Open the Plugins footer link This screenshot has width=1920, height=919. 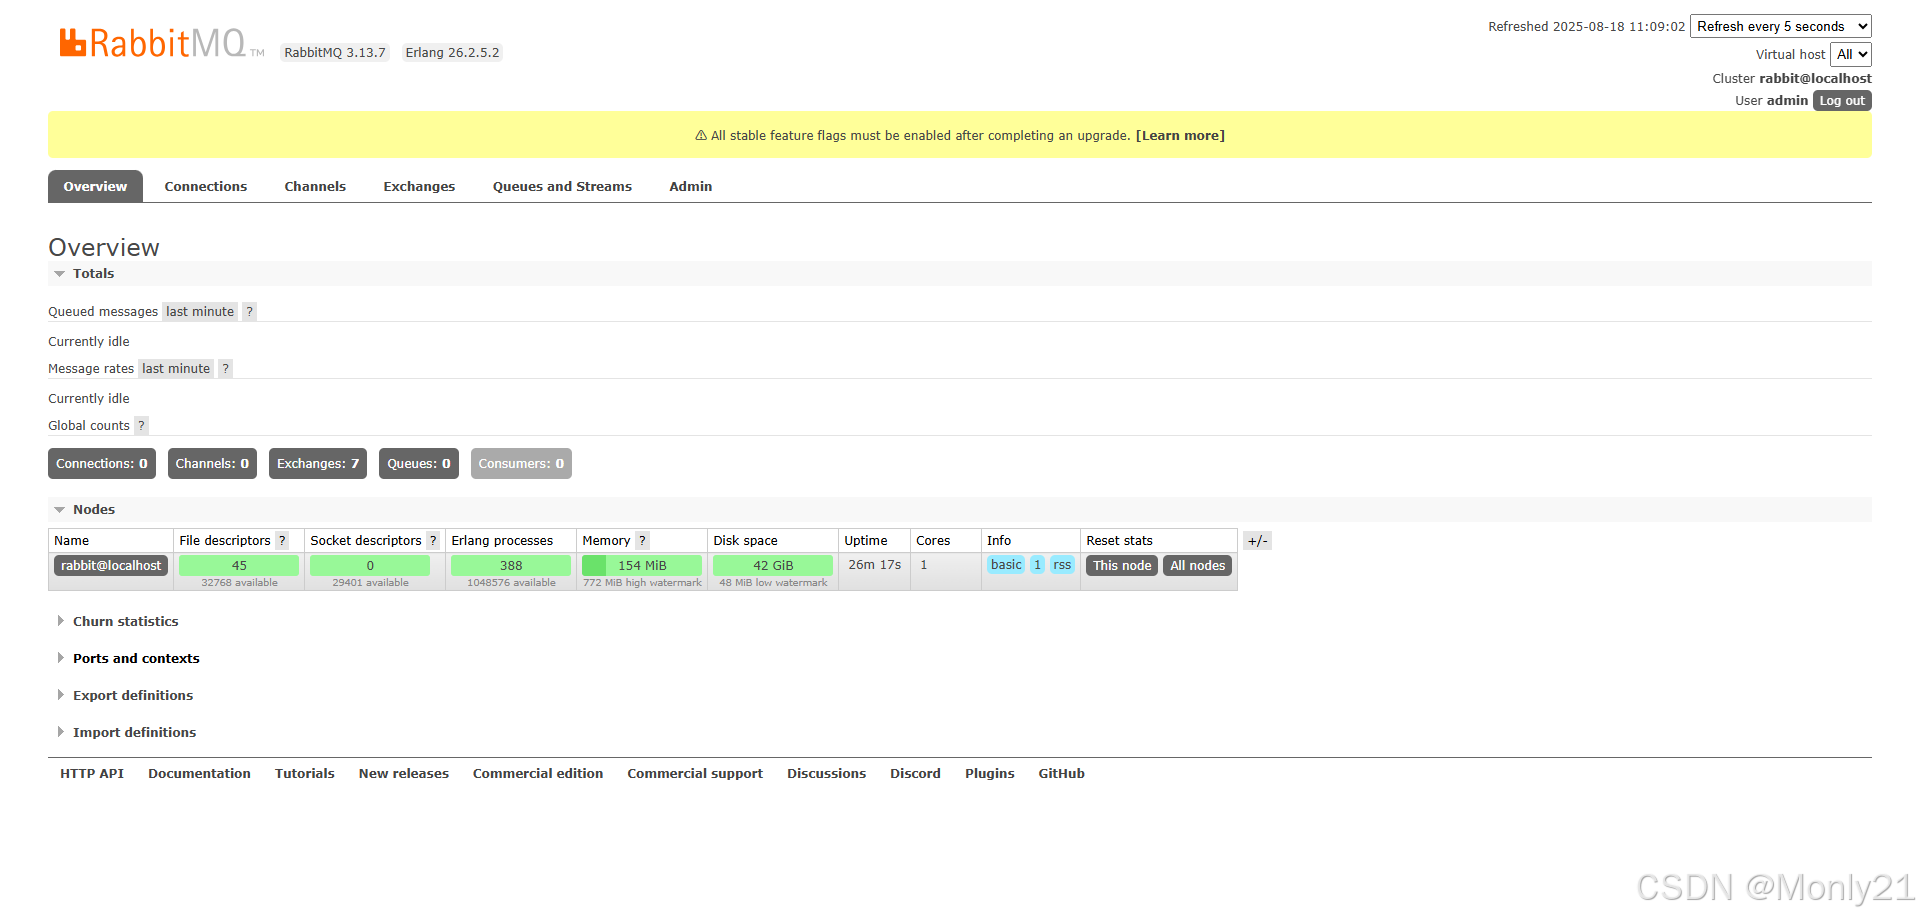click(x=990, y=774)
